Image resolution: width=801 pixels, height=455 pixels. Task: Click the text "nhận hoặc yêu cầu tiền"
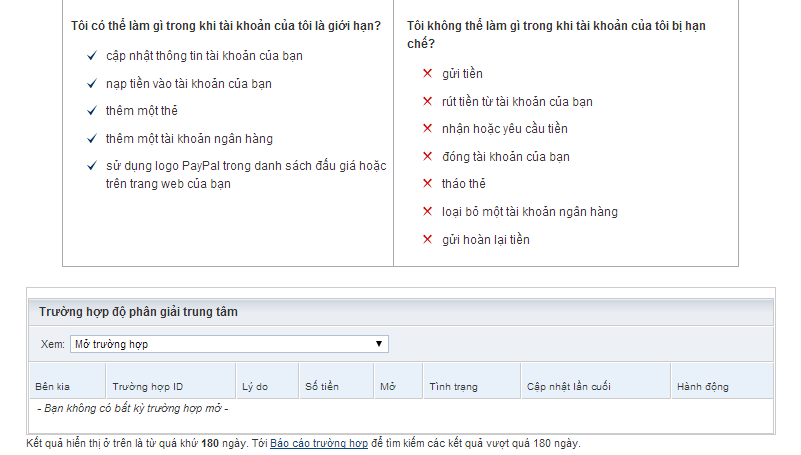click(505, 129)
